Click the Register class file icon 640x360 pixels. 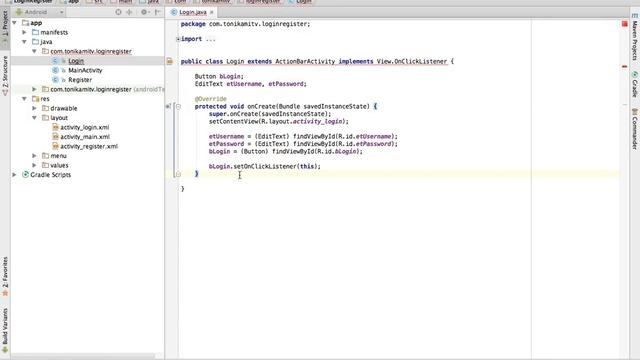[x=56, y=80]
